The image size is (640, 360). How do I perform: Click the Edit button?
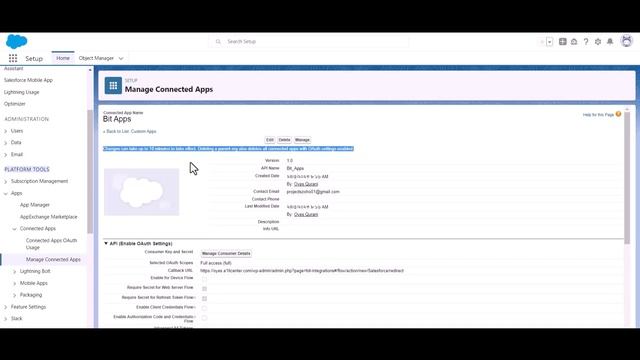(270, 140)
